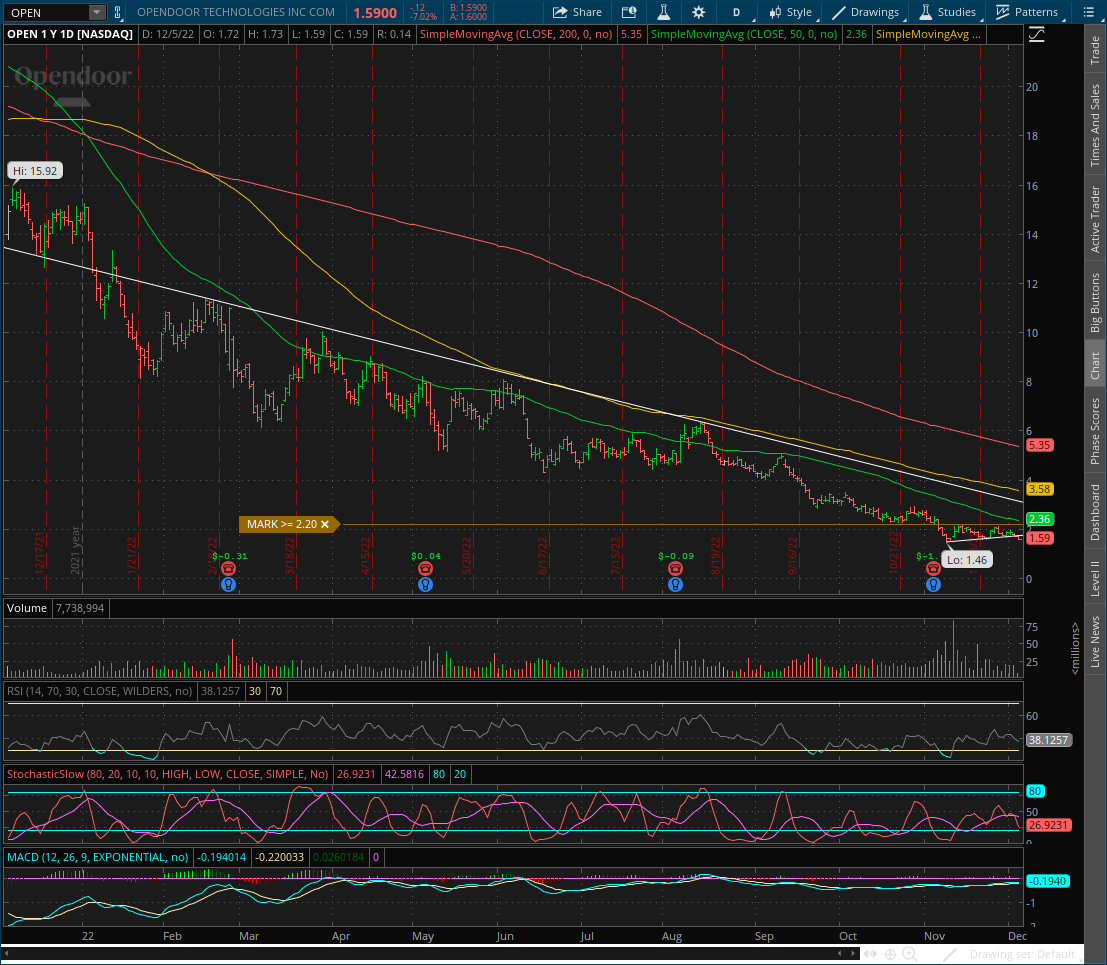
Task: Open the D timeframe dropdown
Action: click(x=738, y=12)
